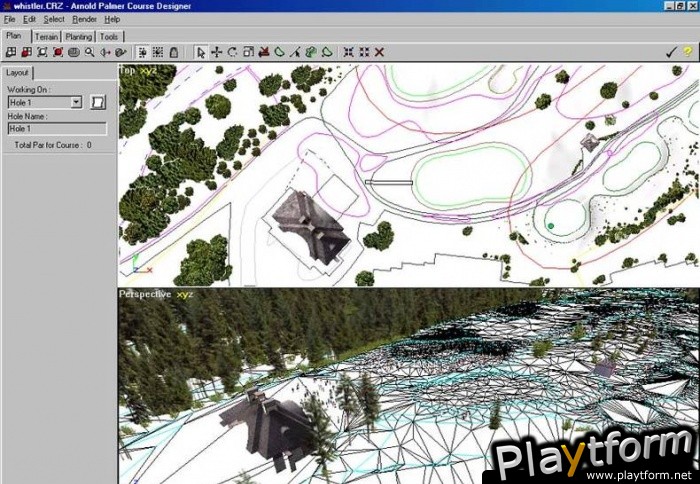Click the green outline shape tool
700x484 pixels.
click(279, 52)
